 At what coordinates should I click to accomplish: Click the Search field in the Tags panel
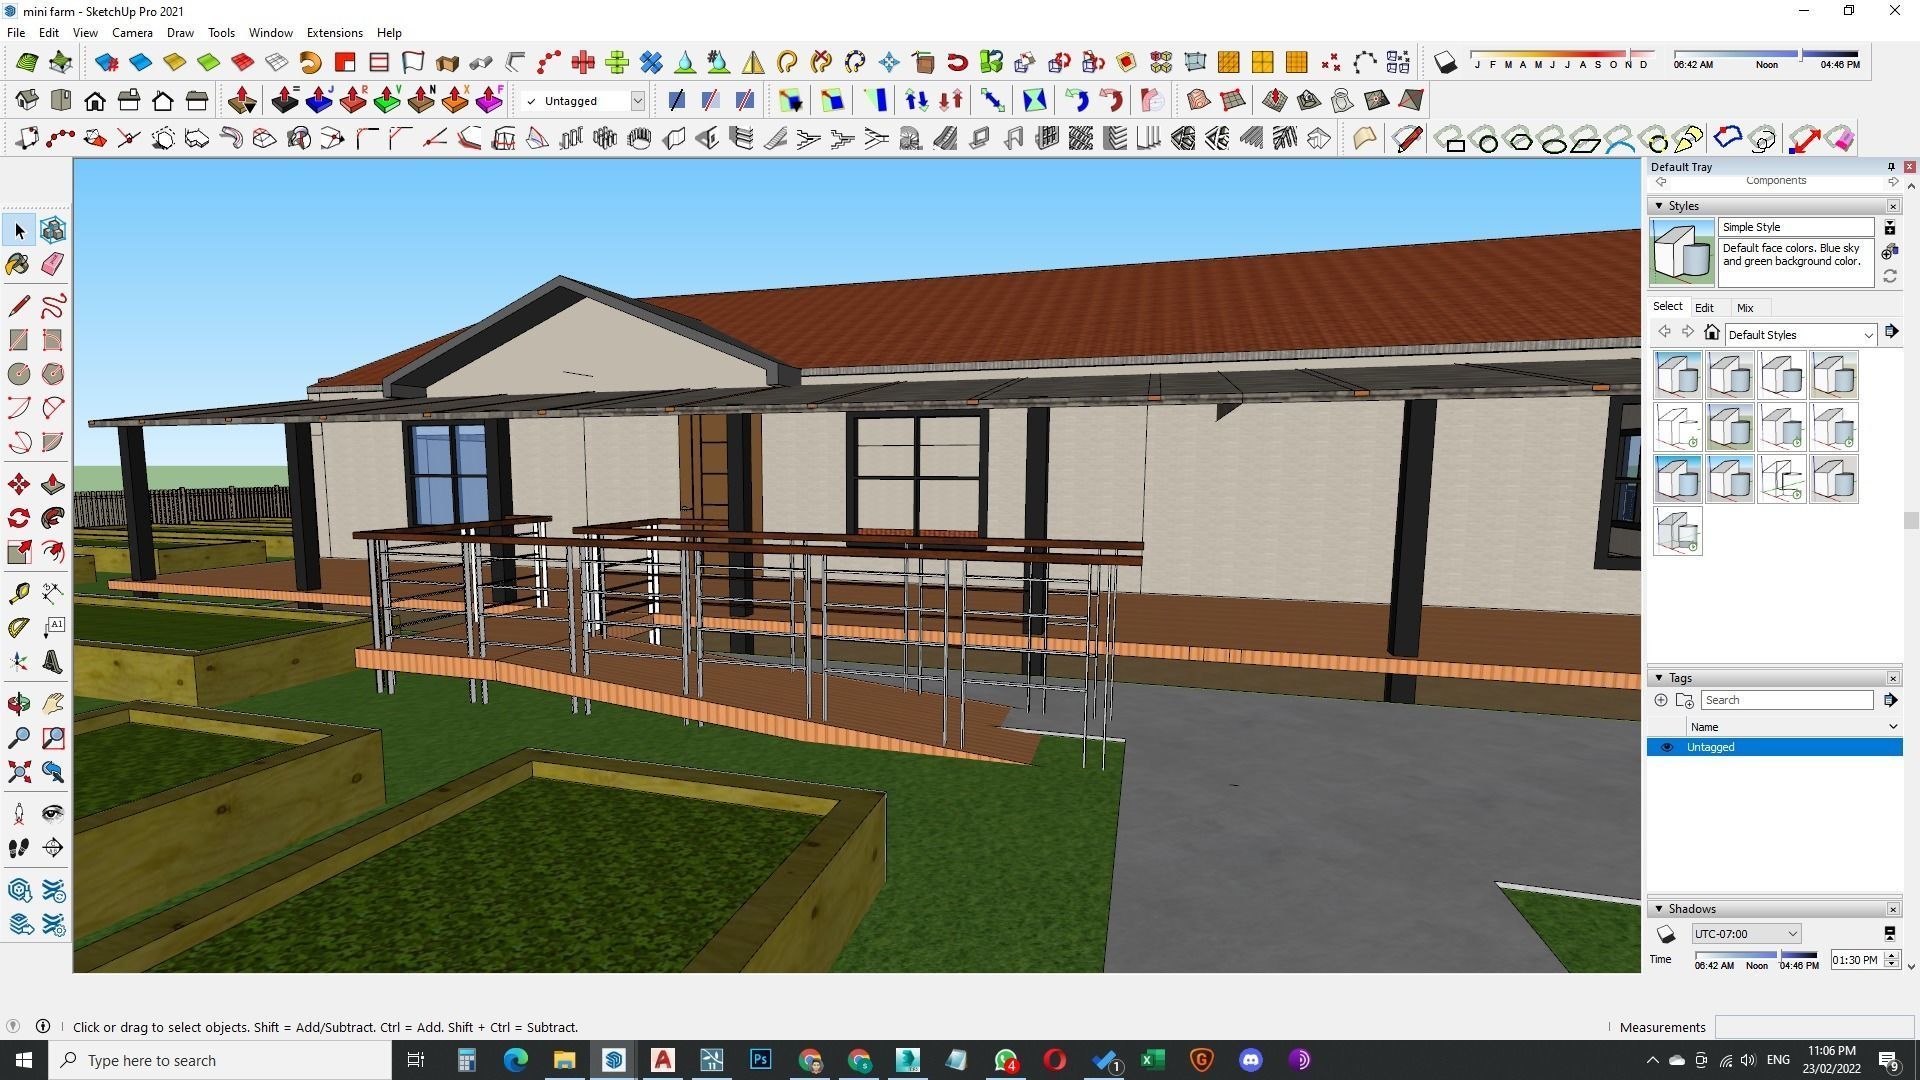point(1786,700)
